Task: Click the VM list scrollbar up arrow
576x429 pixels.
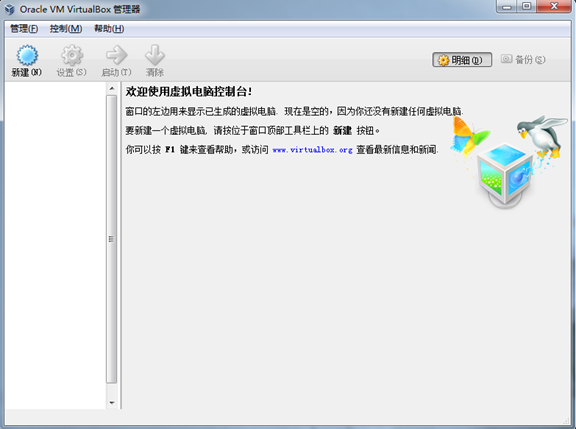Action: pos(112,89)
